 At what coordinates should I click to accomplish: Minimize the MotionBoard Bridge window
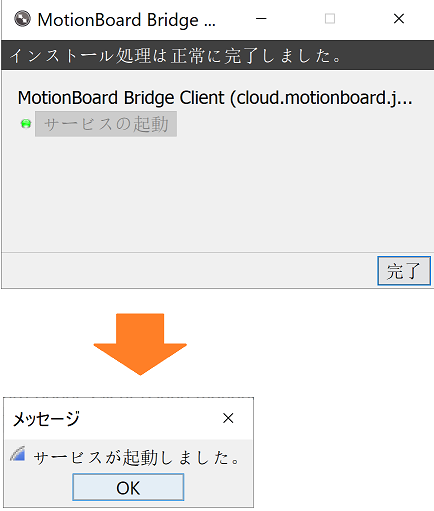pyautogui.click(x=261, y=19)
